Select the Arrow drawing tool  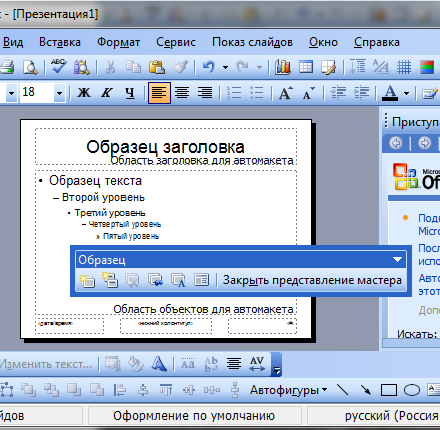(366, 390)
